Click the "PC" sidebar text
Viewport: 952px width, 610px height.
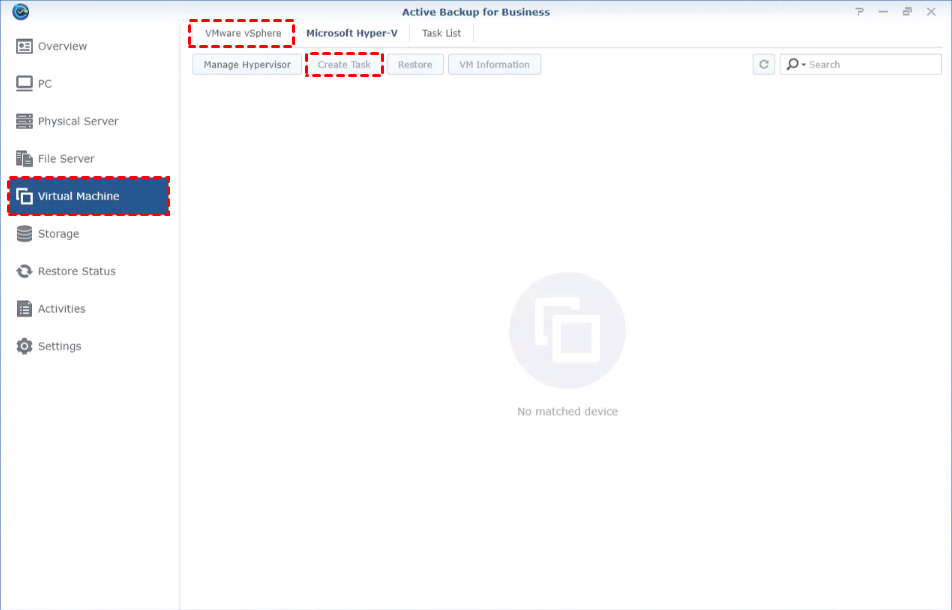(45, 84)
